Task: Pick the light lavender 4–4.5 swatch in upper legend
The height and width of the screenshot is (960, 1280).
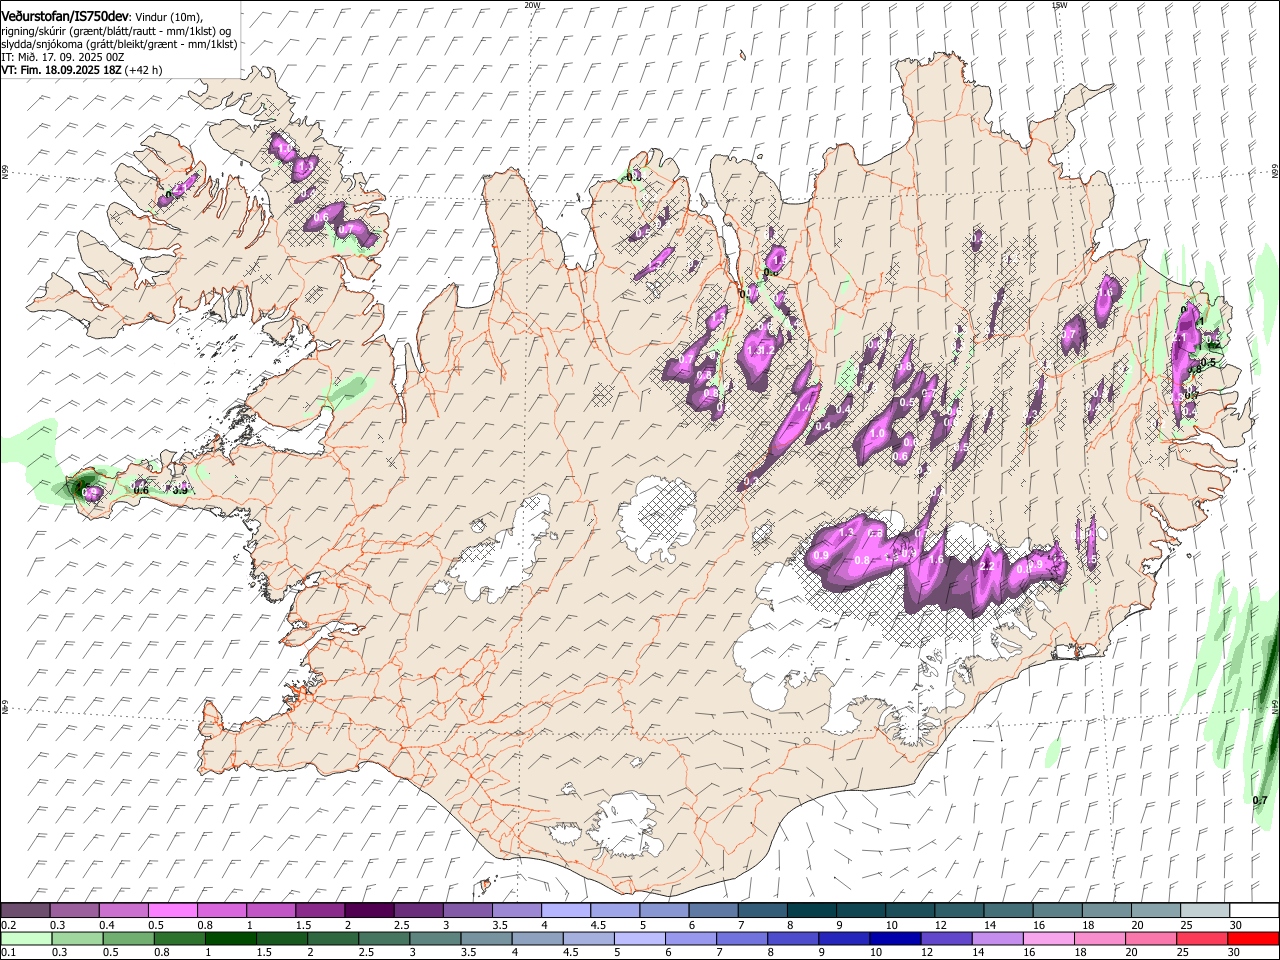Action: [x=565, y=911]
